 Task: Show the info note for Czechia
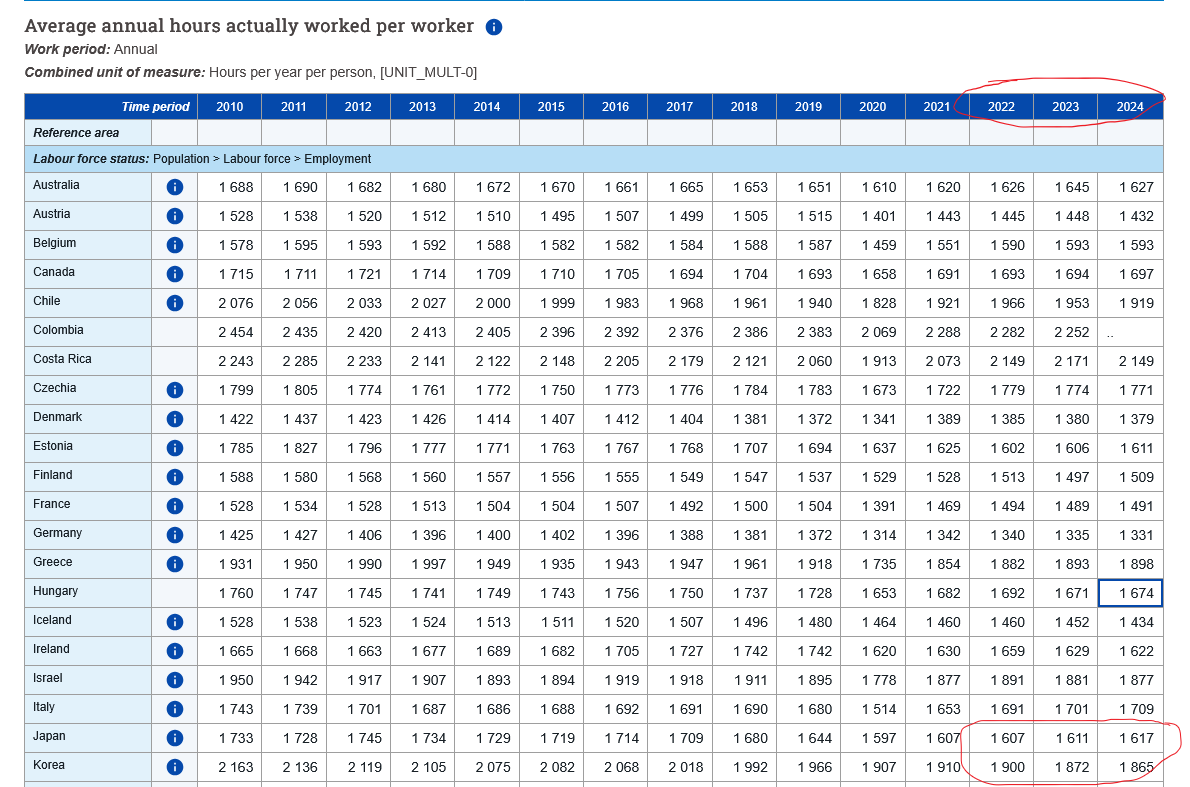point(175,390)
